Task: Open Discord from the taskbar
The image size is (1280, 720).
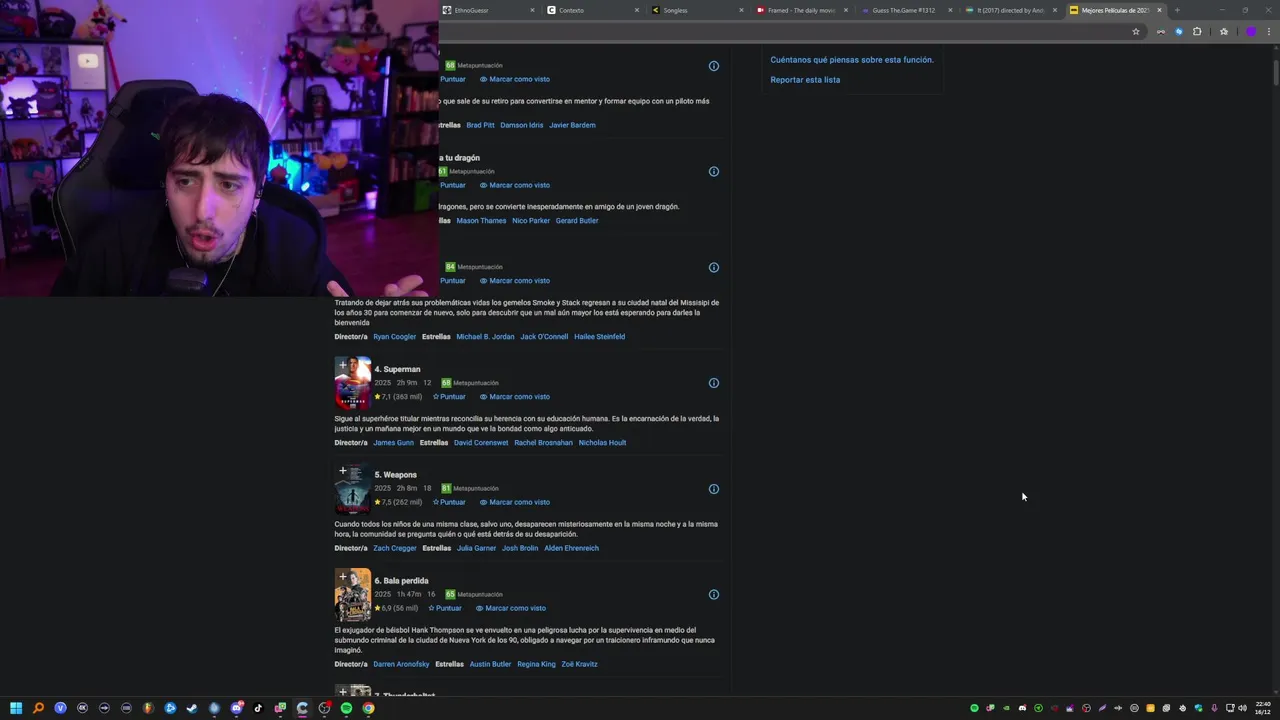Action: (x=236, y=708)
